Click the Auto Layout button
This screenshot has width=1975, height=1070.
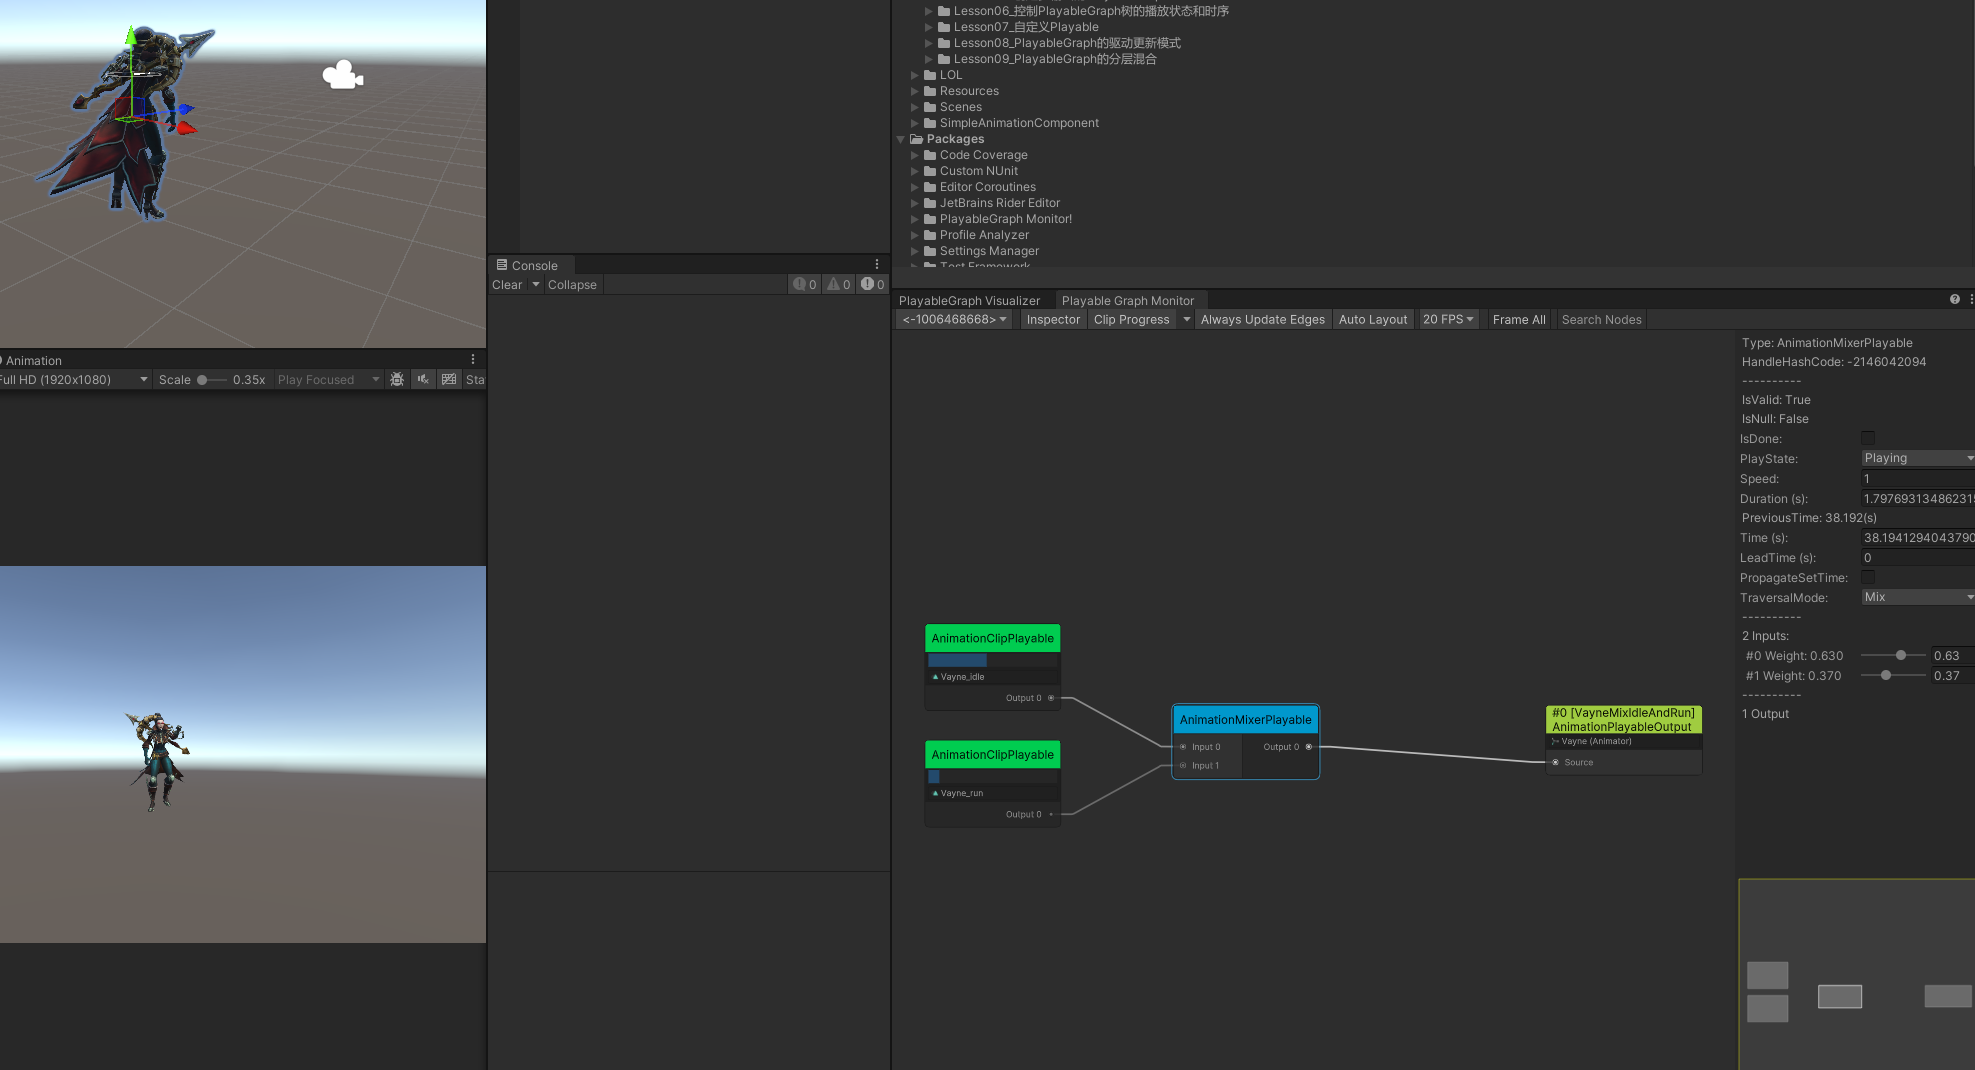[x=1372, y=320]
